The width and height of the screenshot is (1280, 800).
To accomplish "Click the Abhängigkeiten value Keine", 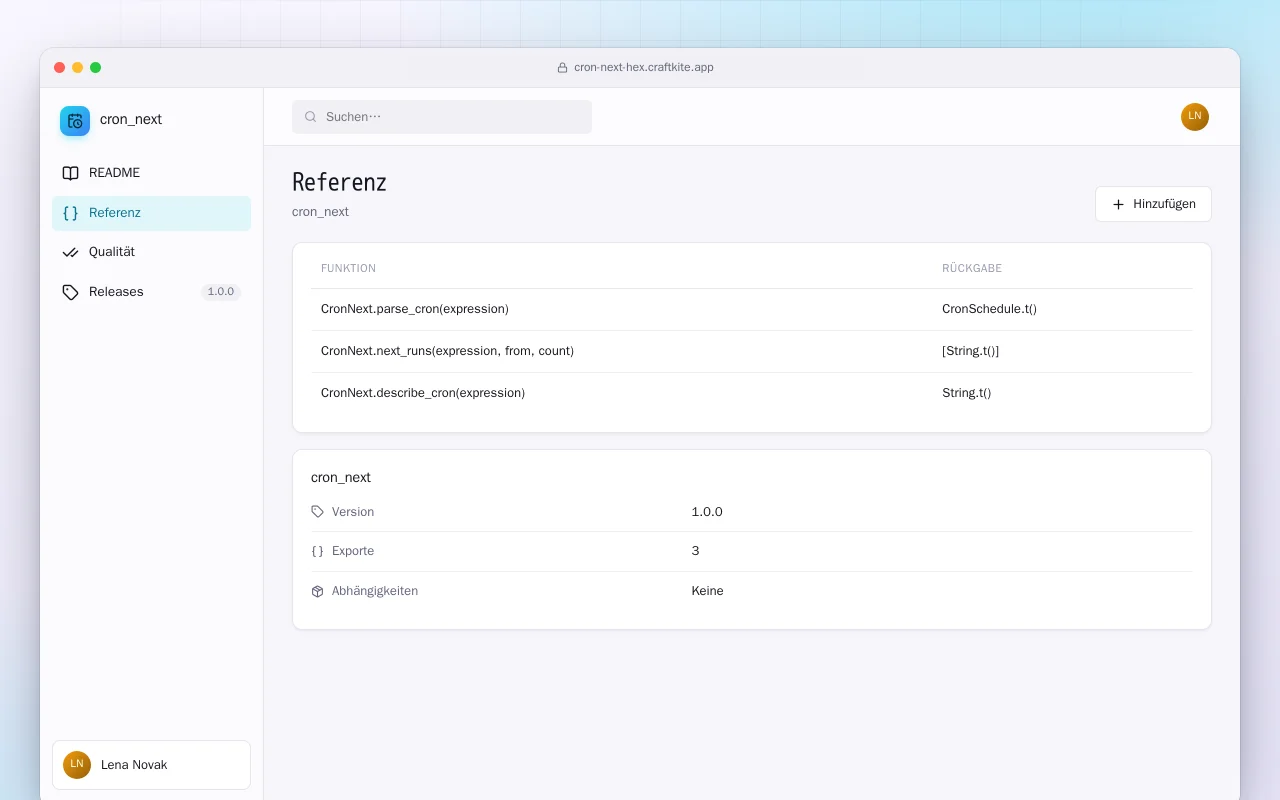I will [707, 591].
